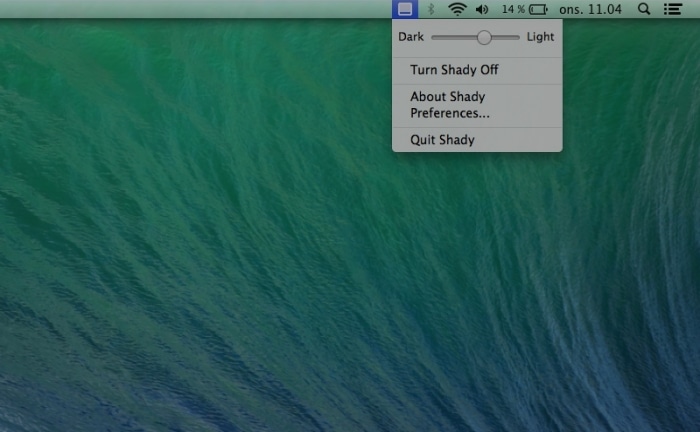Screen dimensions: 700x432
Task: Open Notification Center list icon
Action: pos(673,9)
